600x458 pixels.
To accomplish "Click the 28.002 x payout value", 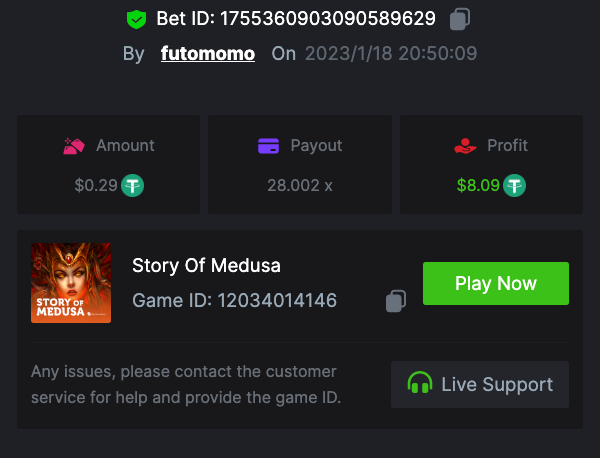I will pos(300,185).
